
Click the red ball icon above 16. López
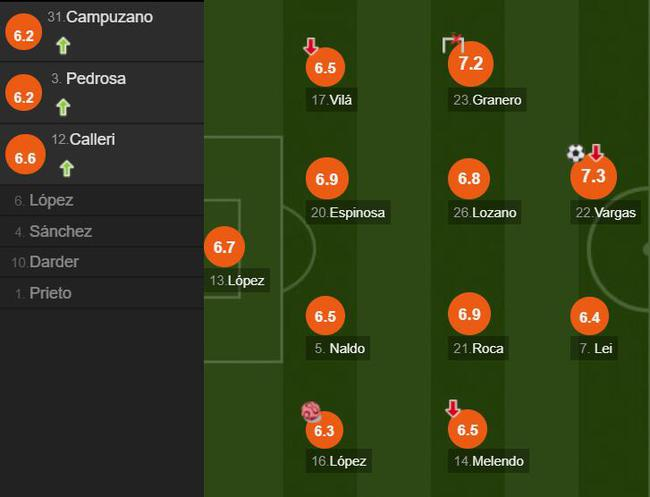(x=310, y=410)
